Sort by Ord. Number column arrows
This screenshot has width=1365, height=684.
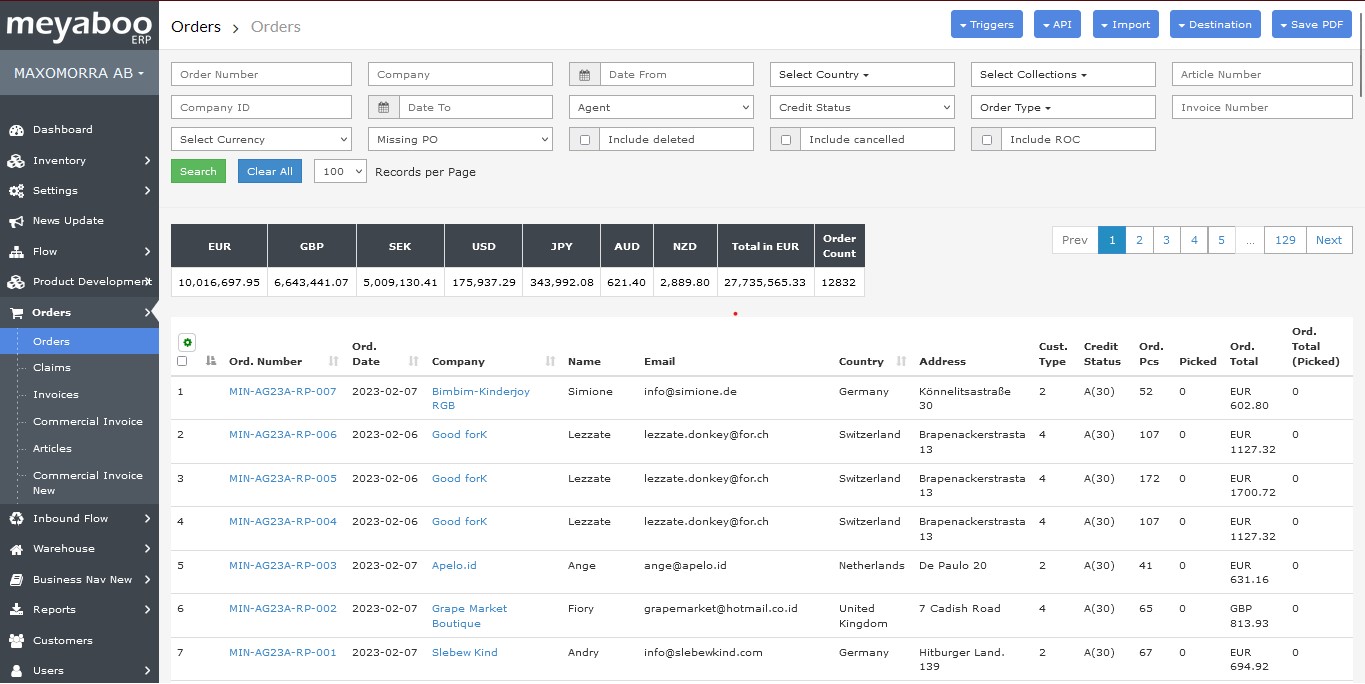point(334,361)
